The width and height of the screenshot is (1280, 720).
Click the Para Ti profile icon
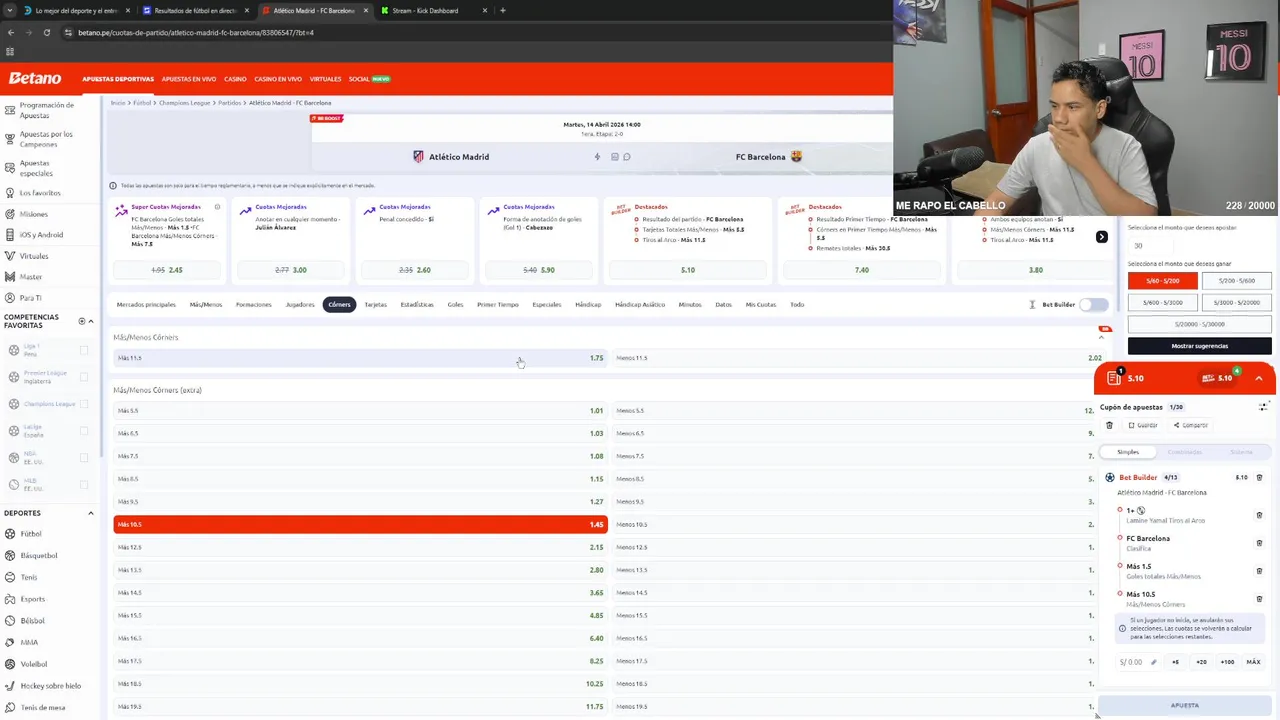pos(10,298)
